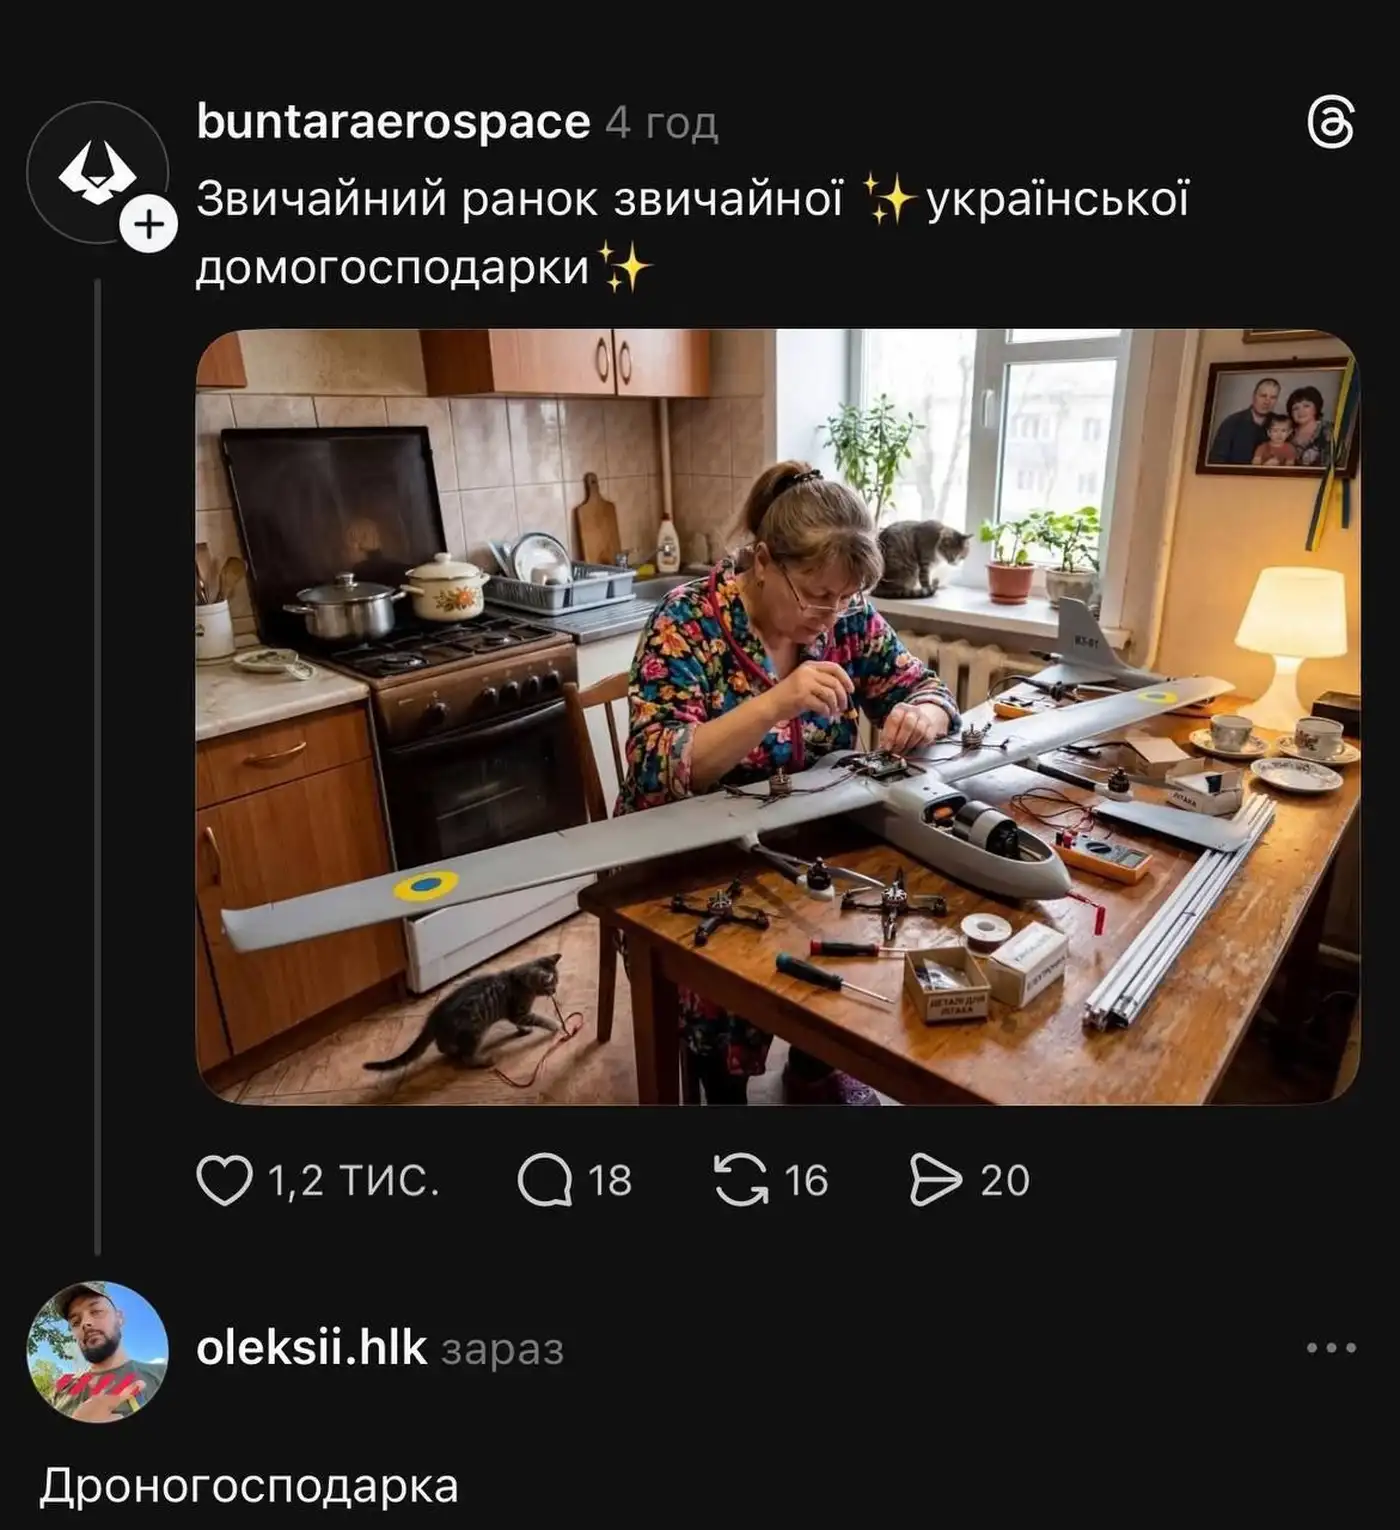
Task: Share the post with paper plane icon
Action: coord(935,1180)
